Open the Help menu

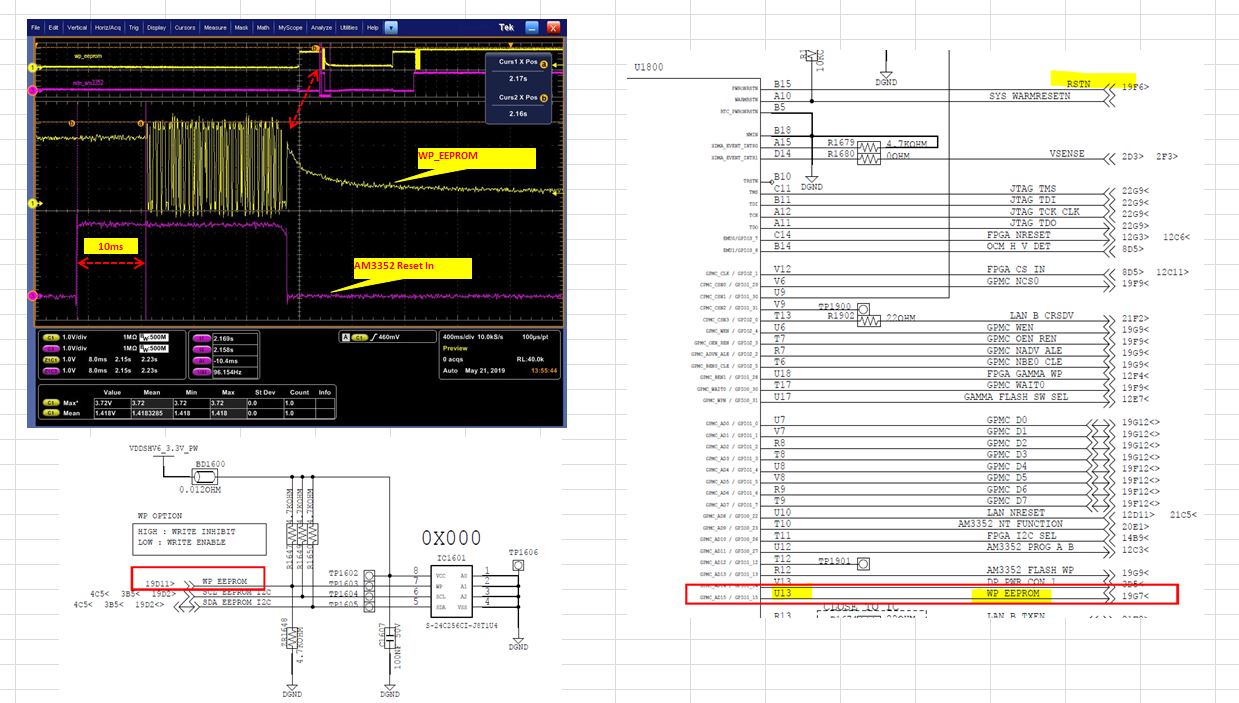pos(372,27)
